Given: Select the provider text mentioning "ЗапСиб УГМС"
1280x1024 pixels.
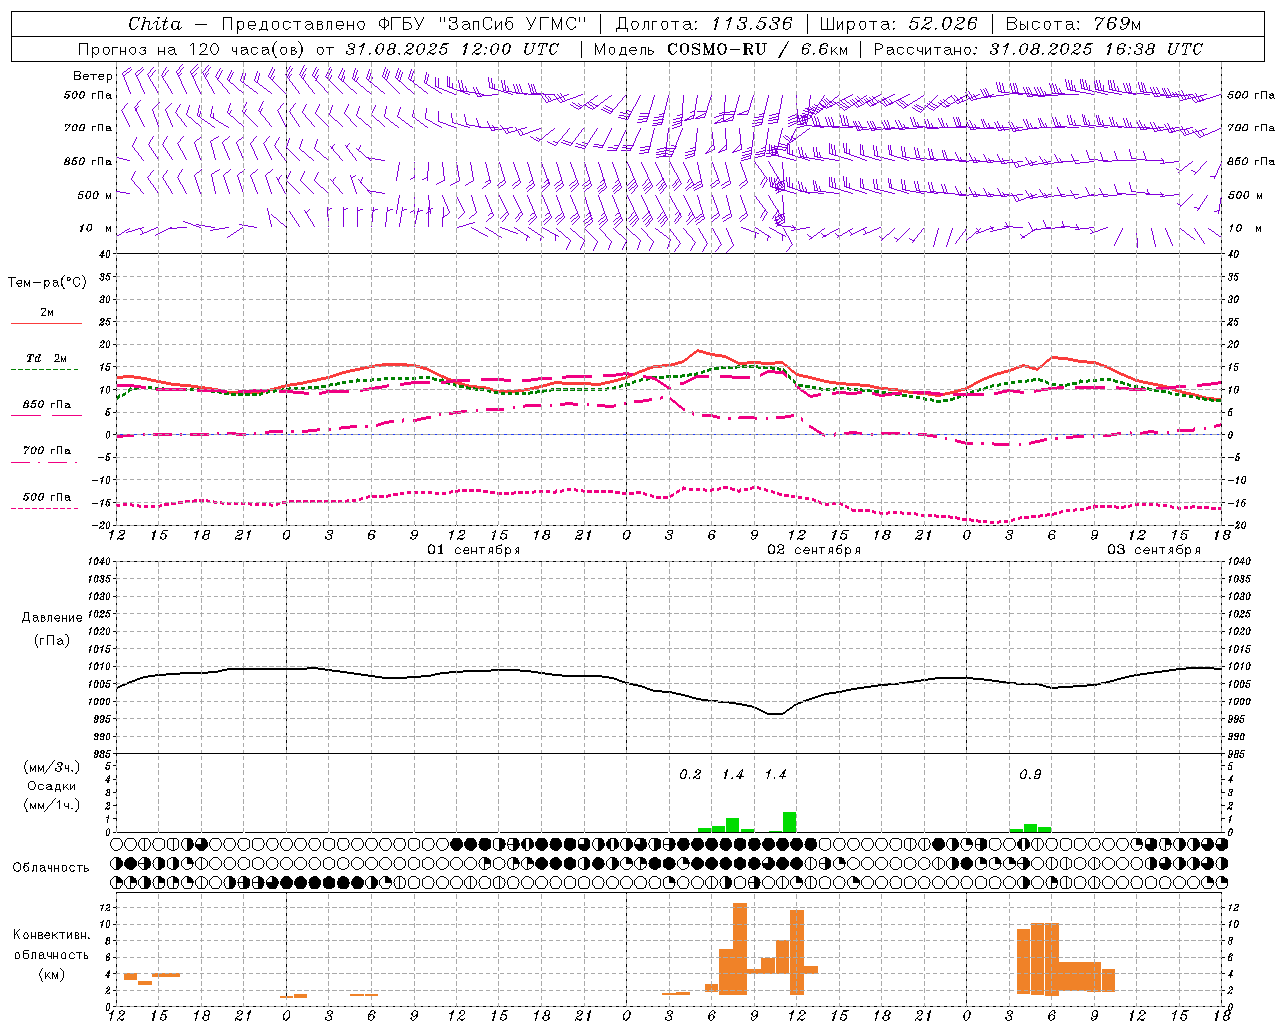Looking at the screenshot, I should click(403, 24).
